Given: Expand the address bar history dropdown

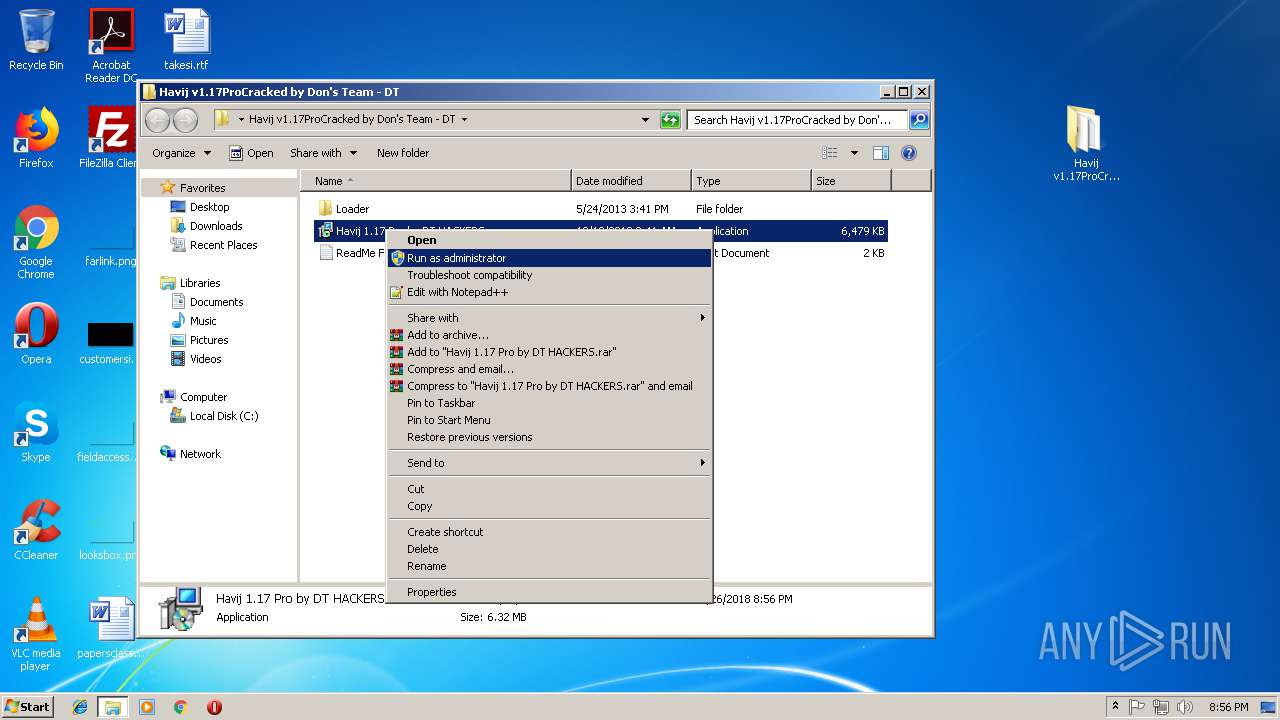Looking at the screenshot, I should pyautogui.click(x=645, y=120).
